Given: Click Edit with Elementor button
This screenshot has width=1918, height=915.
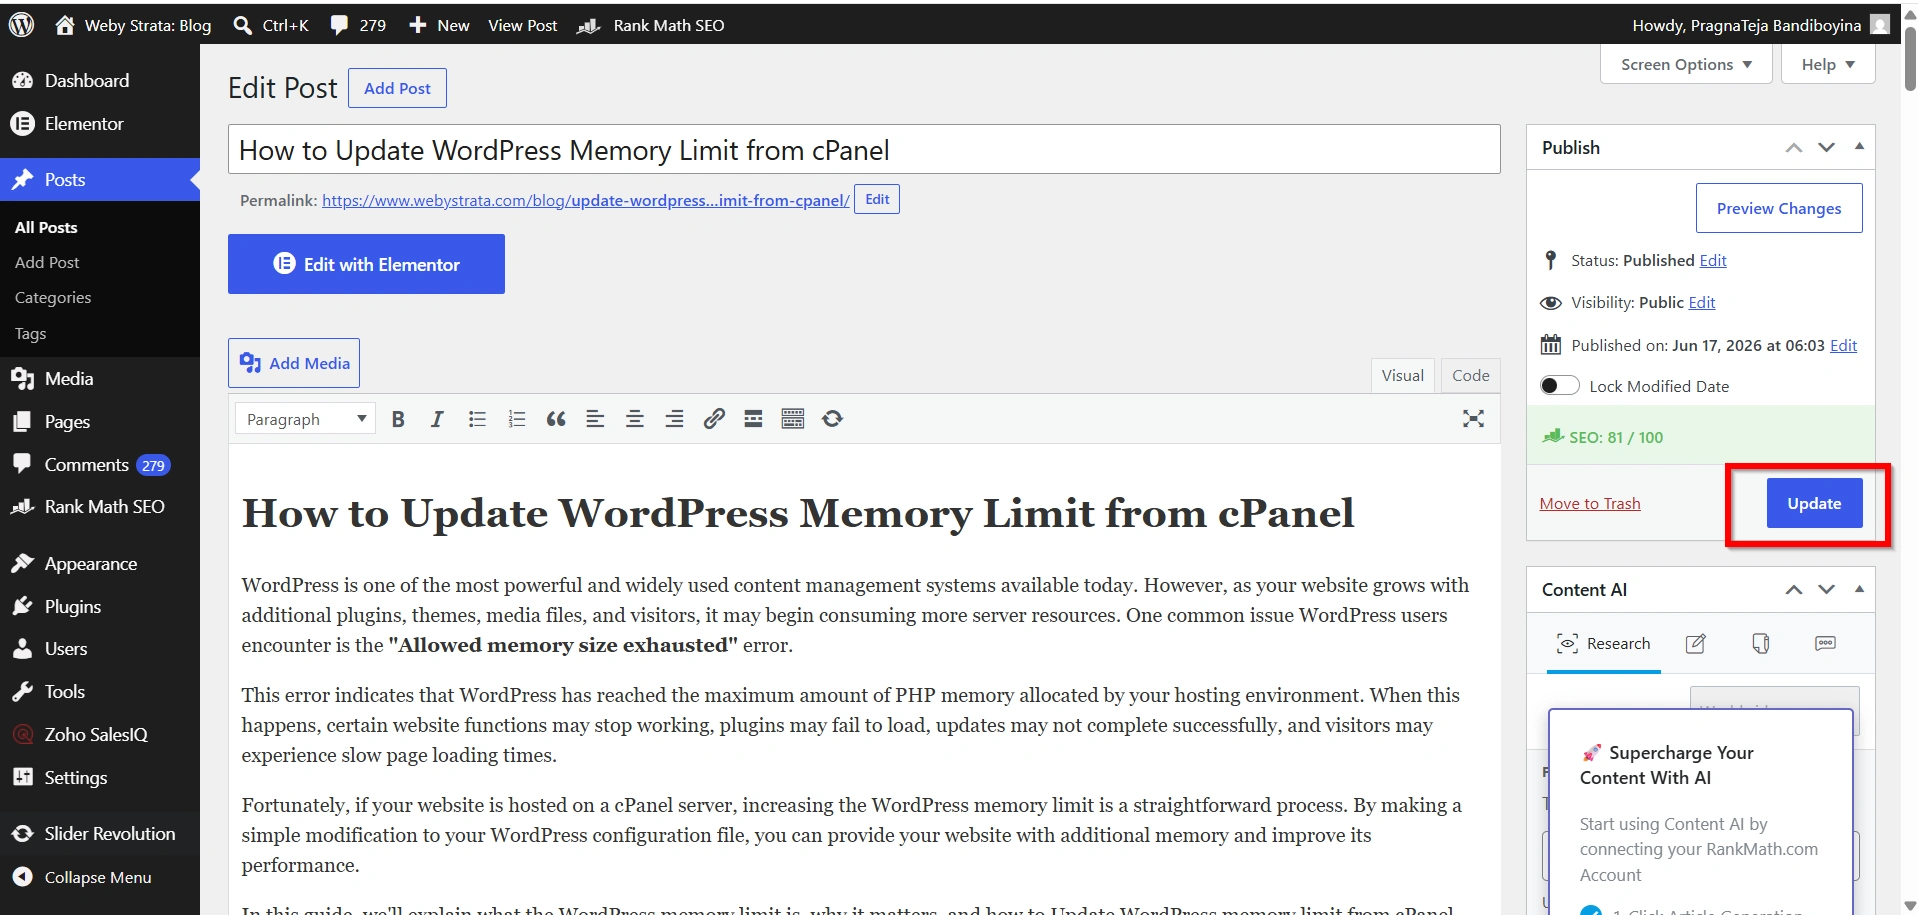Looking at the screenshot, I should pos(366,264).
